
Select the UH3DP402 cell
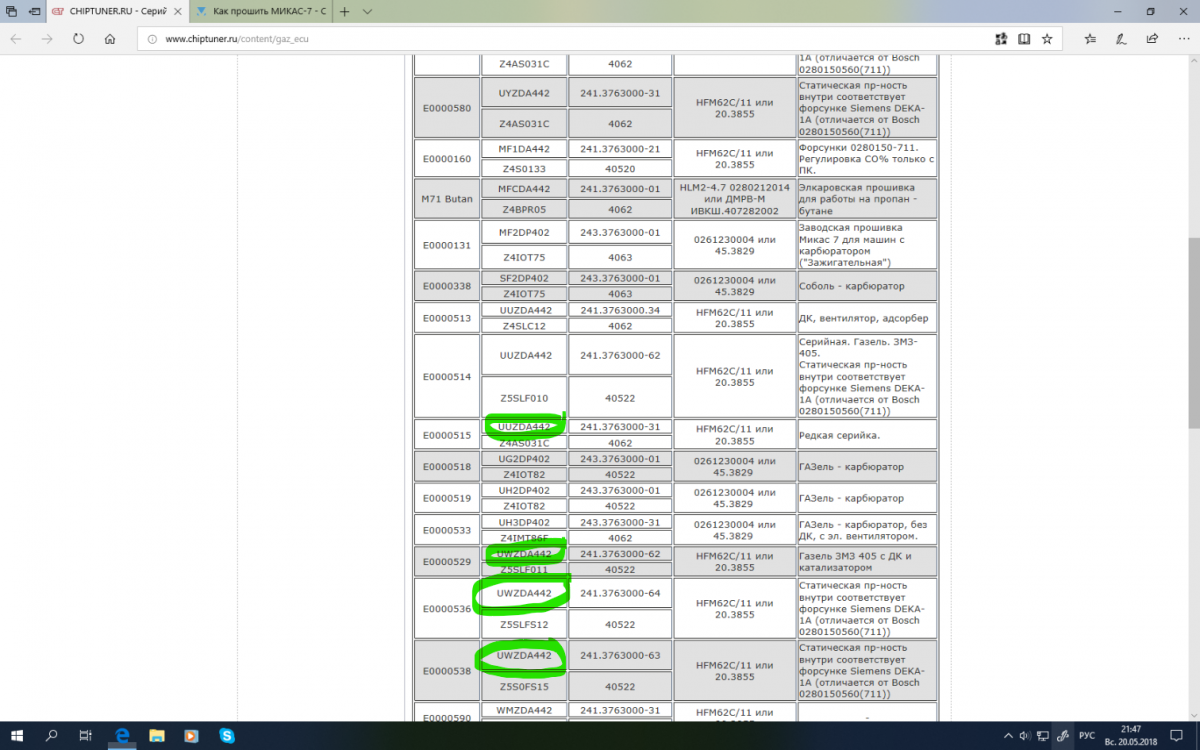[x=524, y=522]
